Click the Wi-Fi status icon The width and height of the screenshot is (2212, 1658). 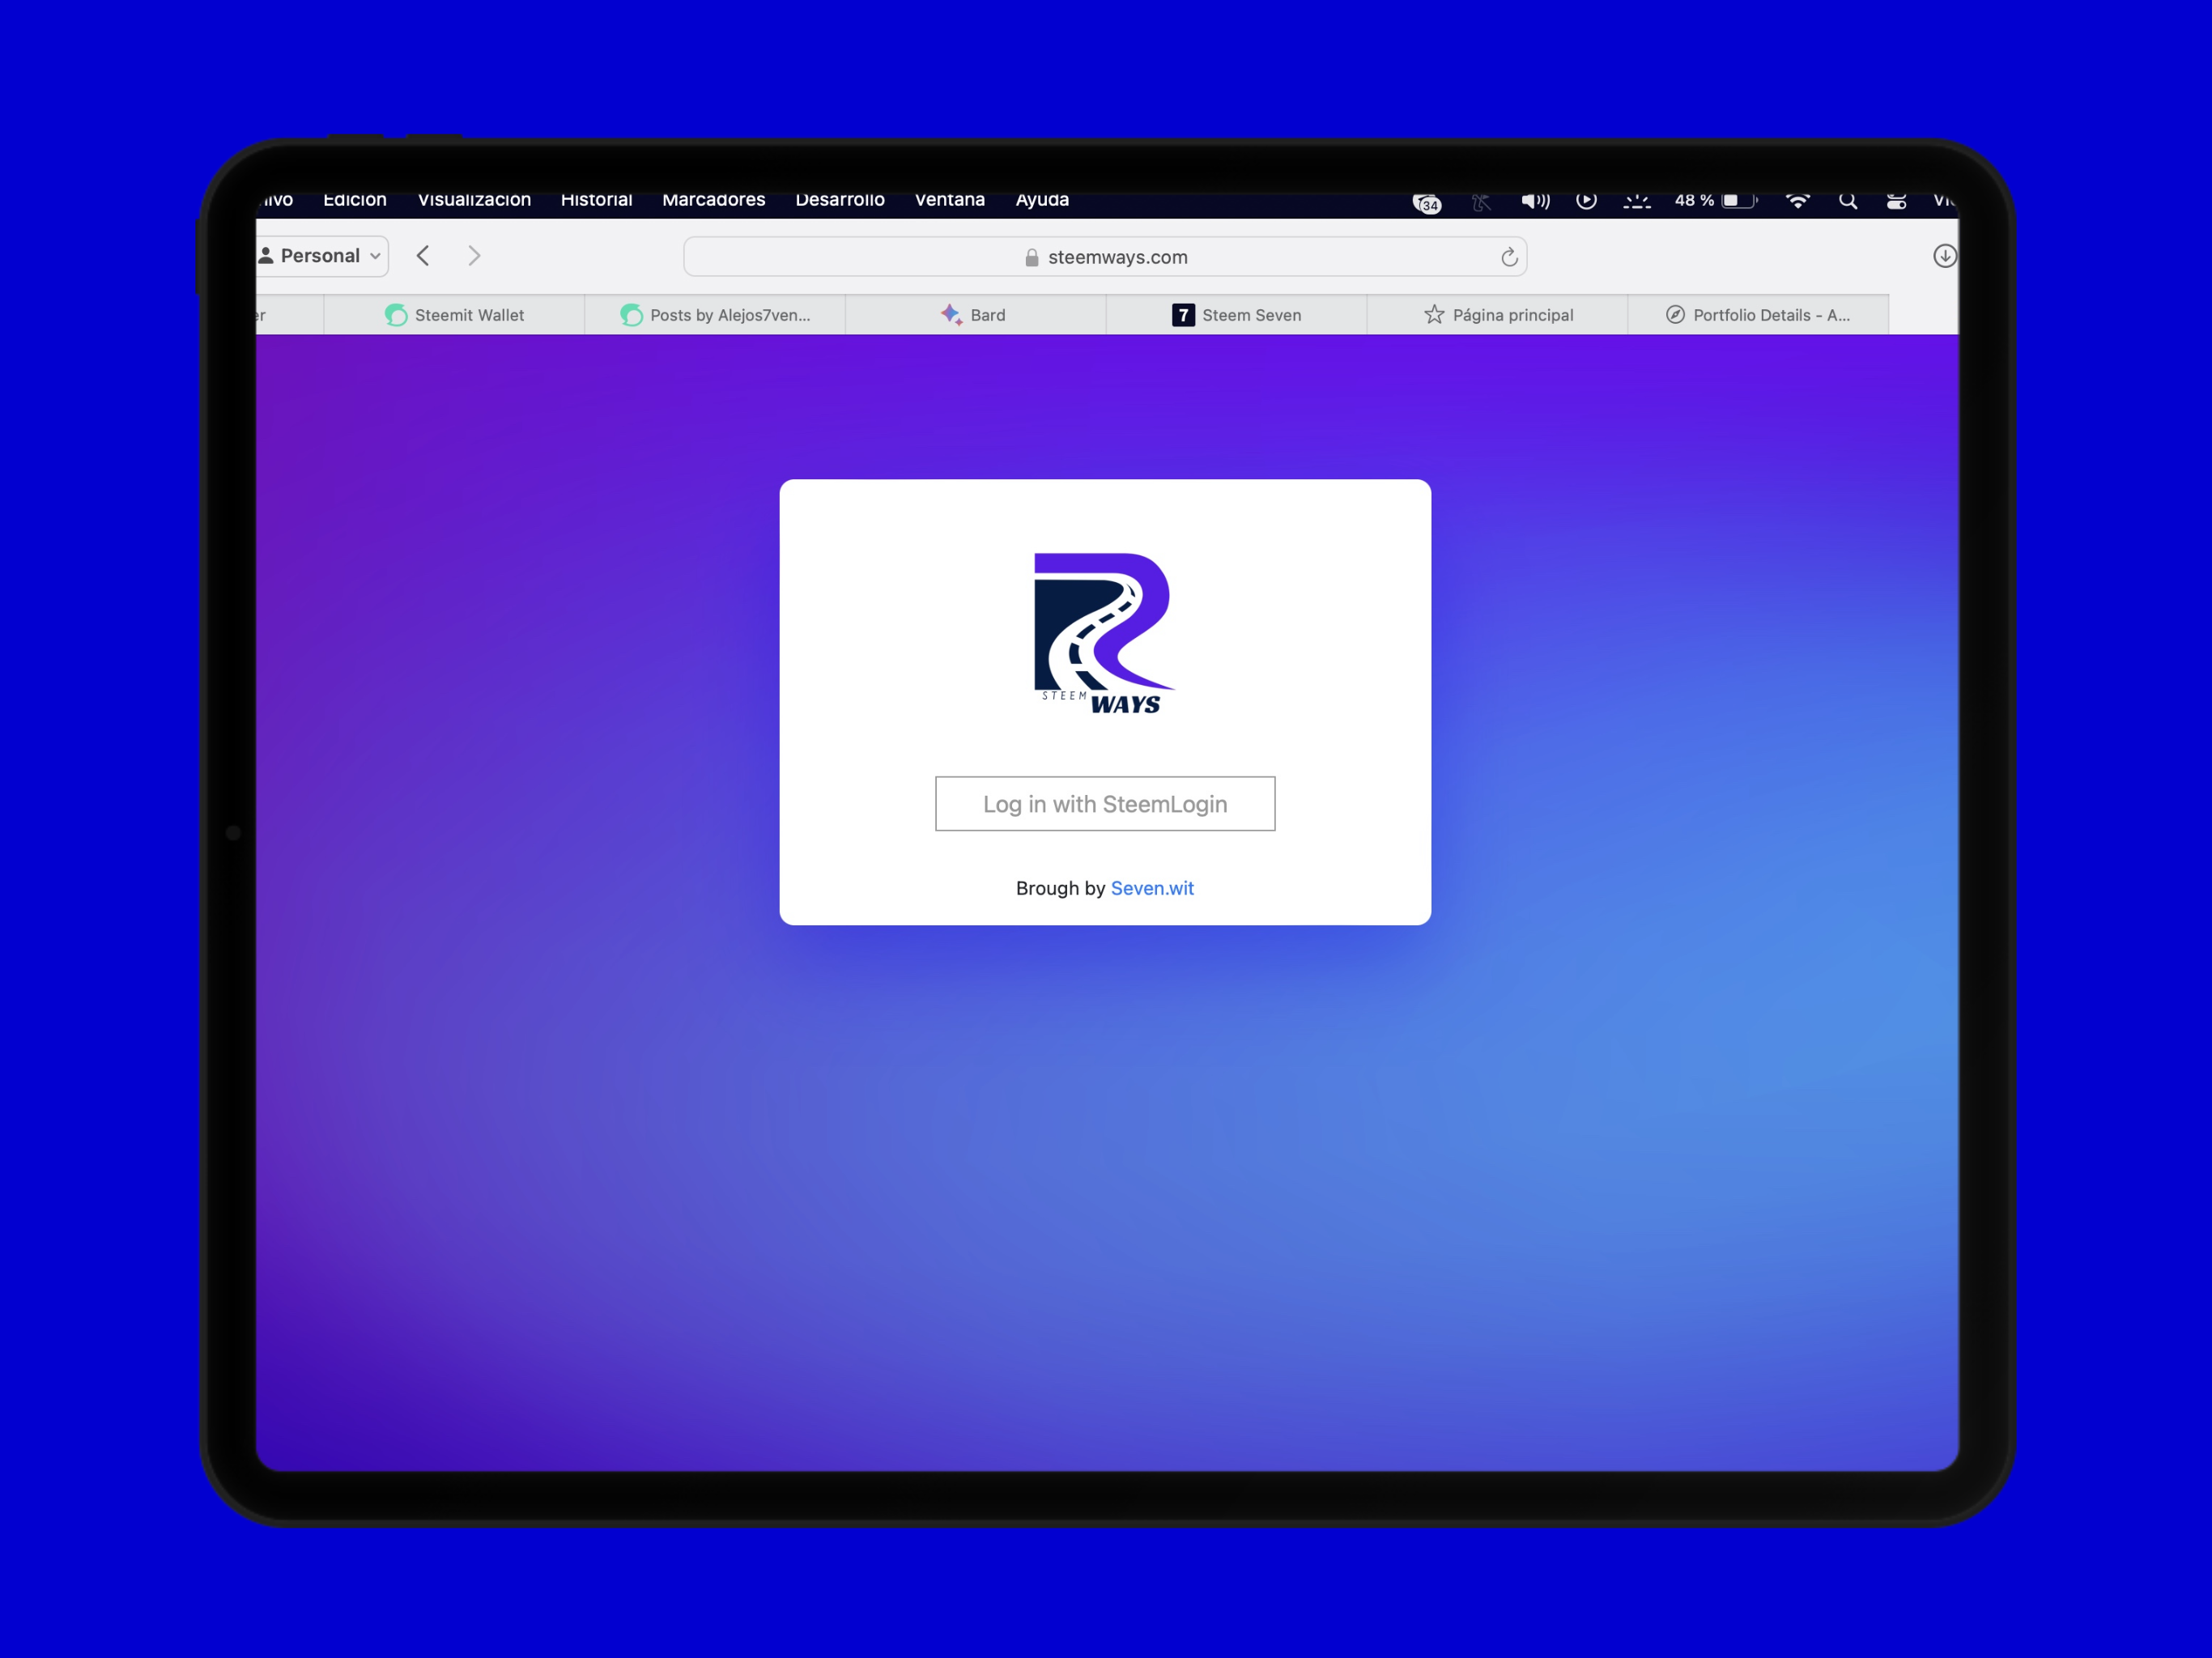(x=1797, y=201)
